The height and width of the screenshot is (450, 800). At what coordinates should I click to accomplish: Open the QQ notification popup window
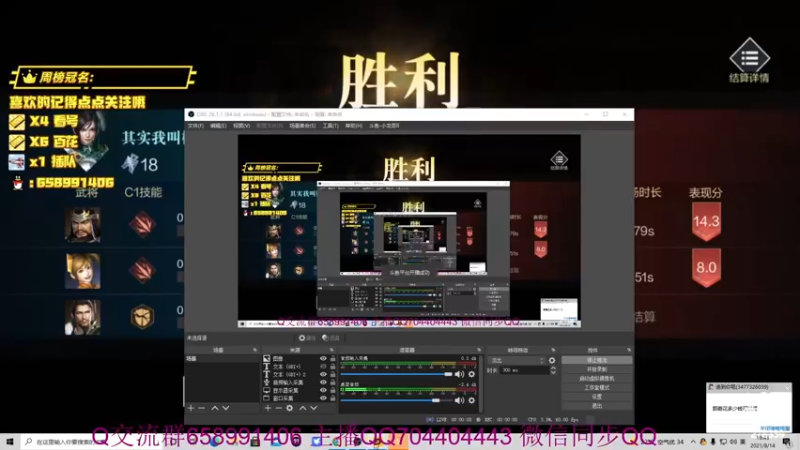pyautogui.click(x=749, y=408)
